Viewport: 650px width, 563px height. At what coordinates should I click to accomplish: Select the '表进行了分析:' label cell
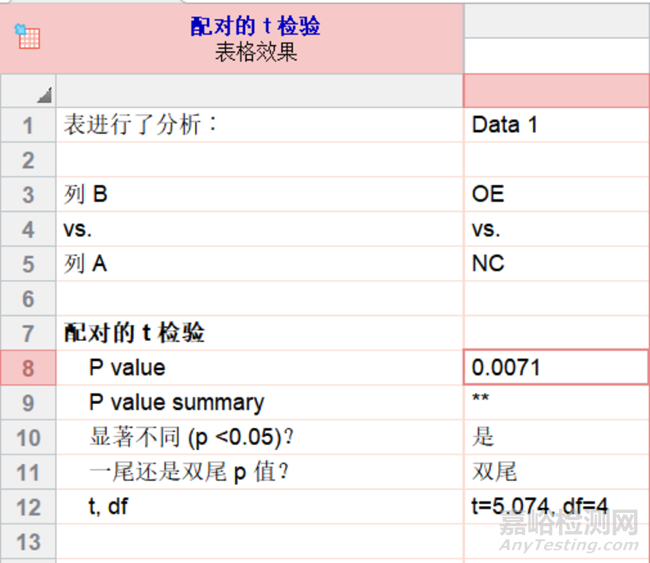[x=141, y=125]
